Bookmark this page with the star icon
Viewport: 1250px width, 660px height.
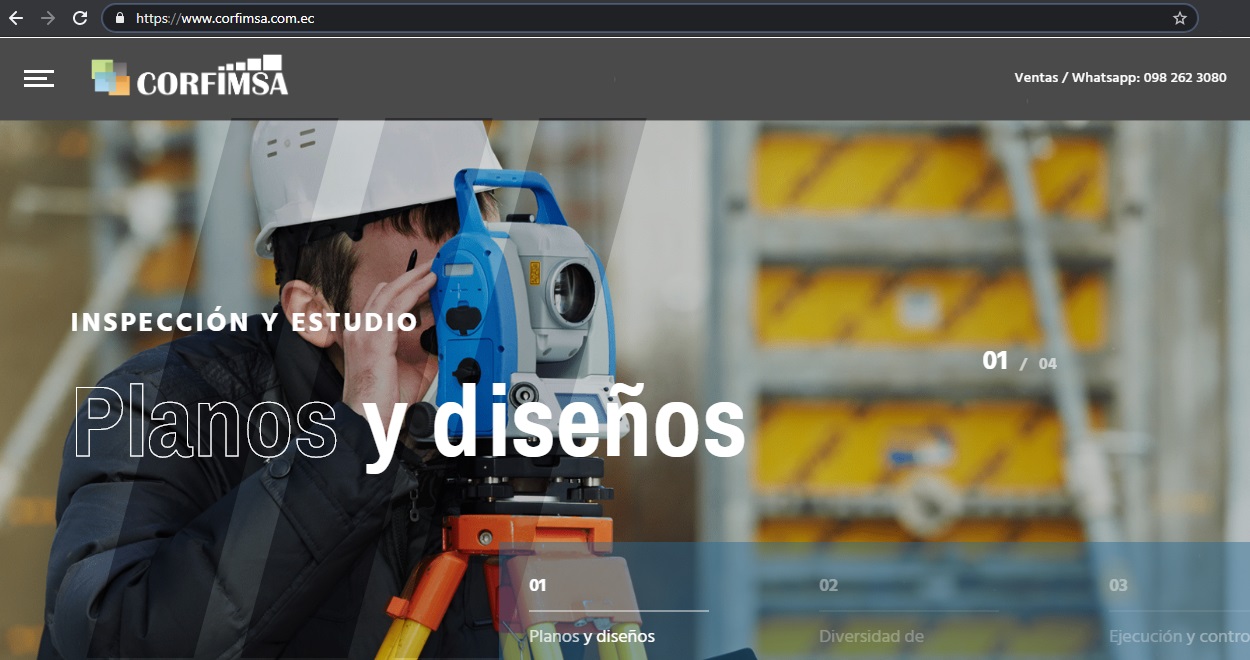[x=1180, y=18]
